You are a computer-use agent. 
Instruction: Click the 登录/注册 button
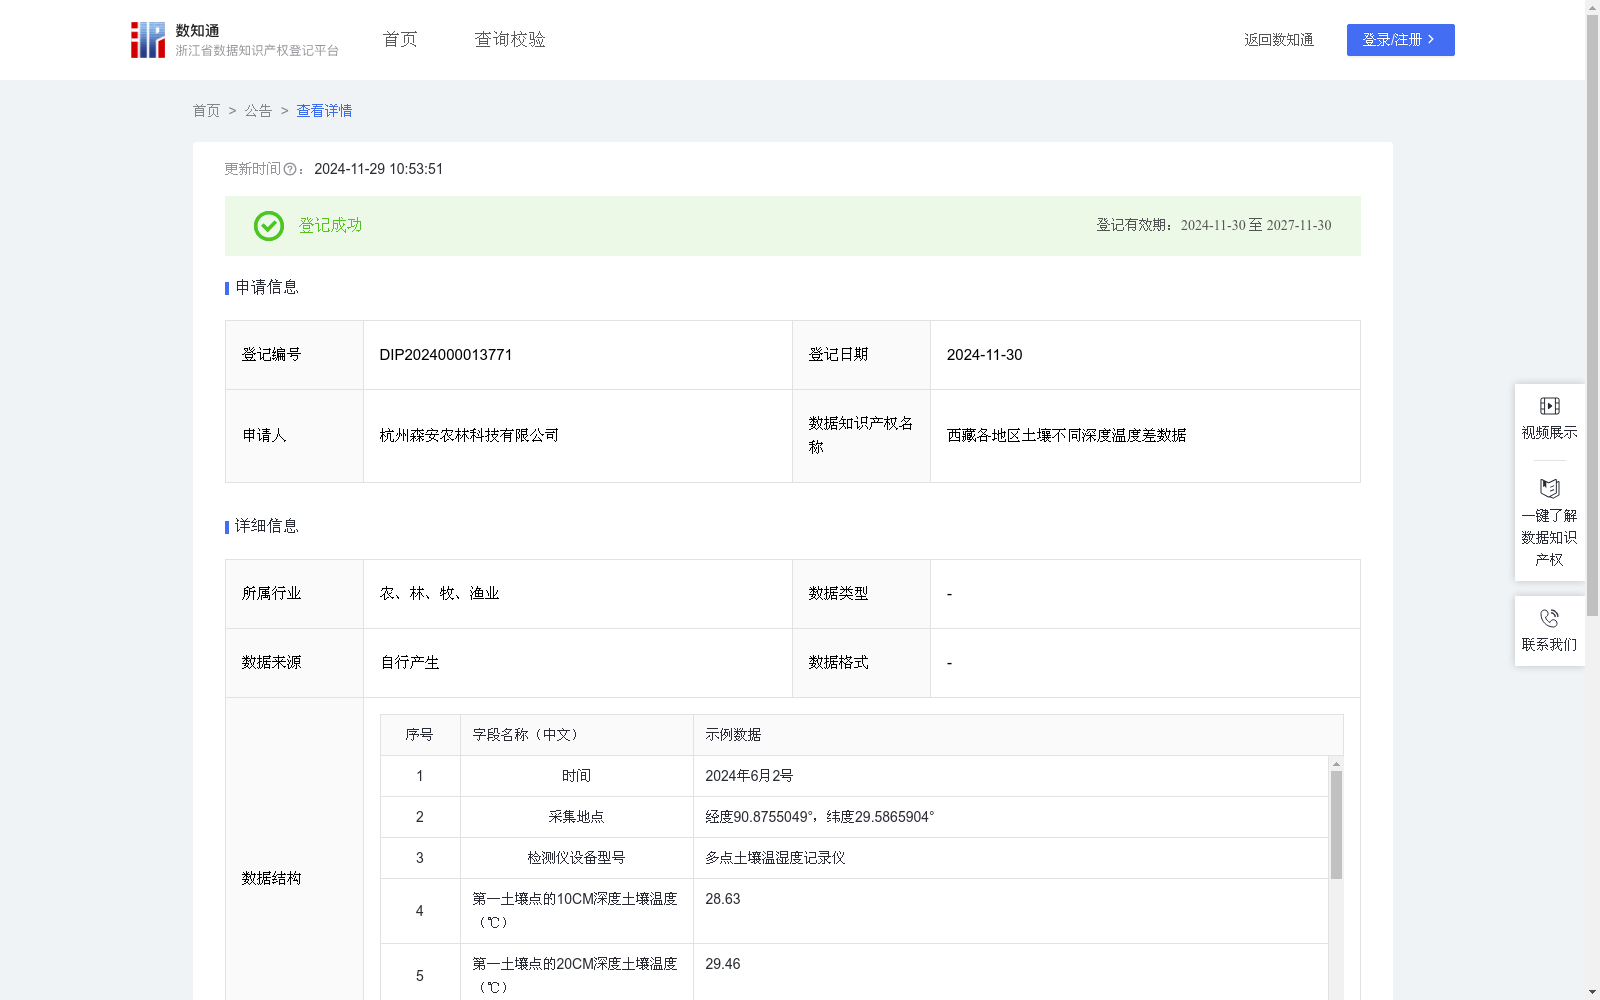[1400, 40]
